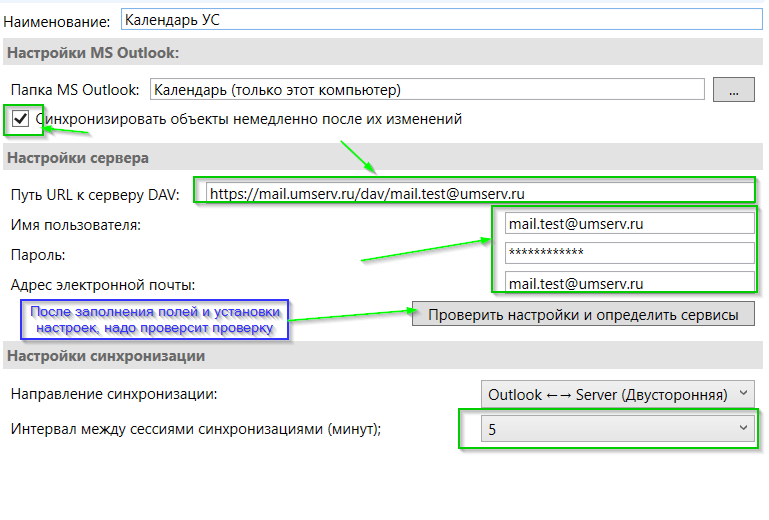Viewport: 769px width, 520px height.
Task: Click the 'Путь URL к серверу DAV:' label
Action: pos(94,194)
